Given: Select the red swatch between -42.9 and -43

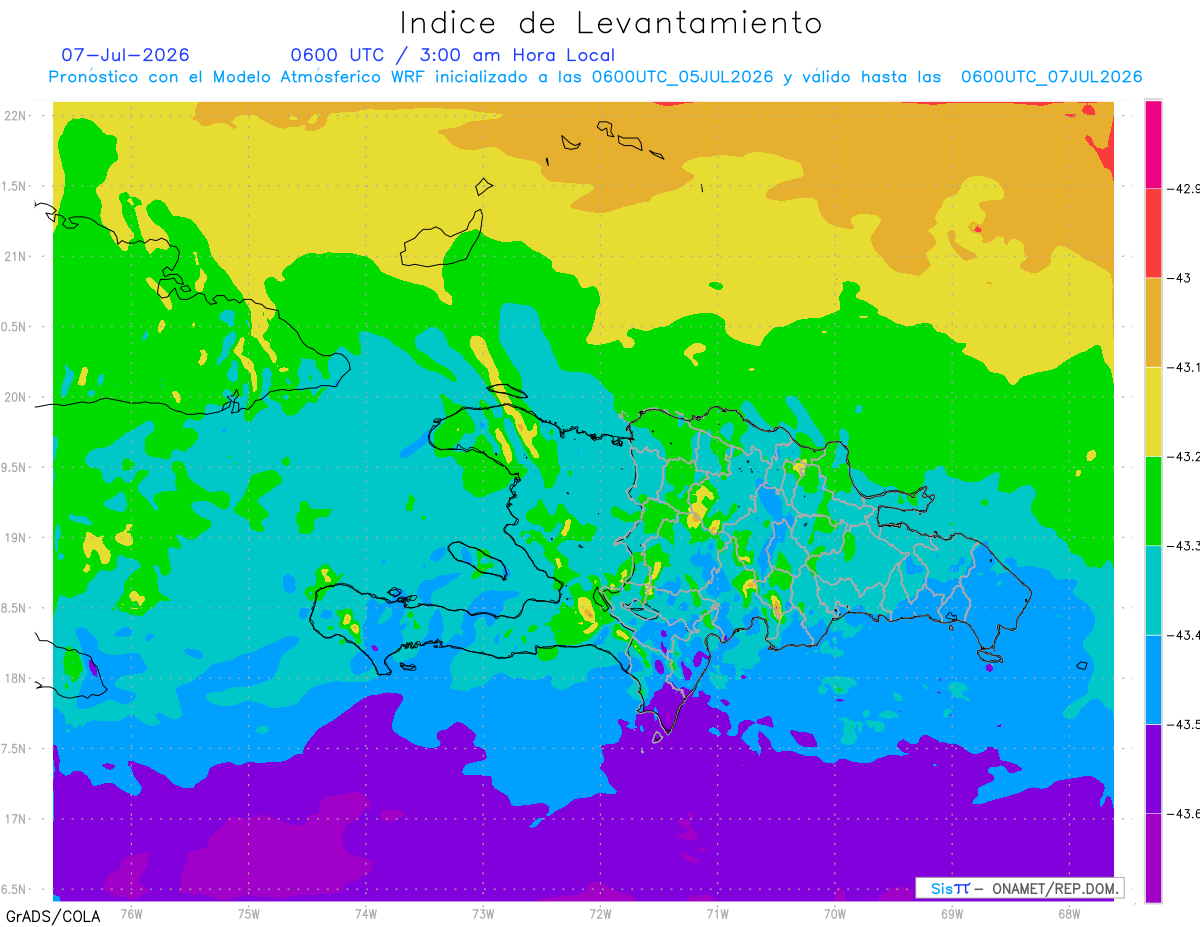Looking at the screenshot, I should tap(1153, 233).
